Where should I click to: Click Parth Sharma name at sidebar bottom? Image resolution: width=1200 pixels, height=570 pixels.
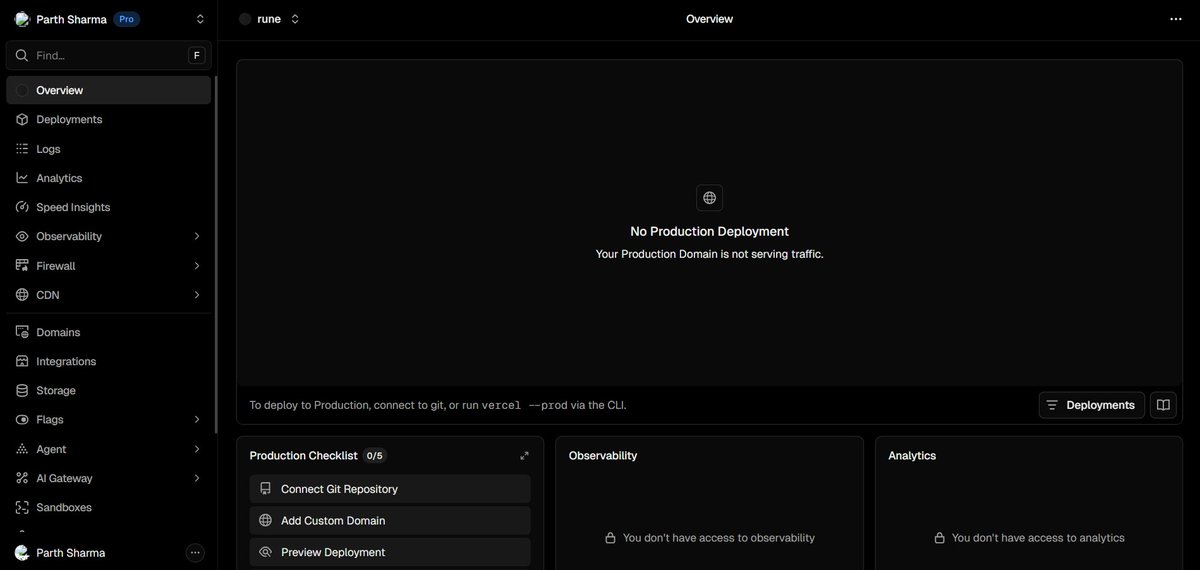(x=71, y=553)
